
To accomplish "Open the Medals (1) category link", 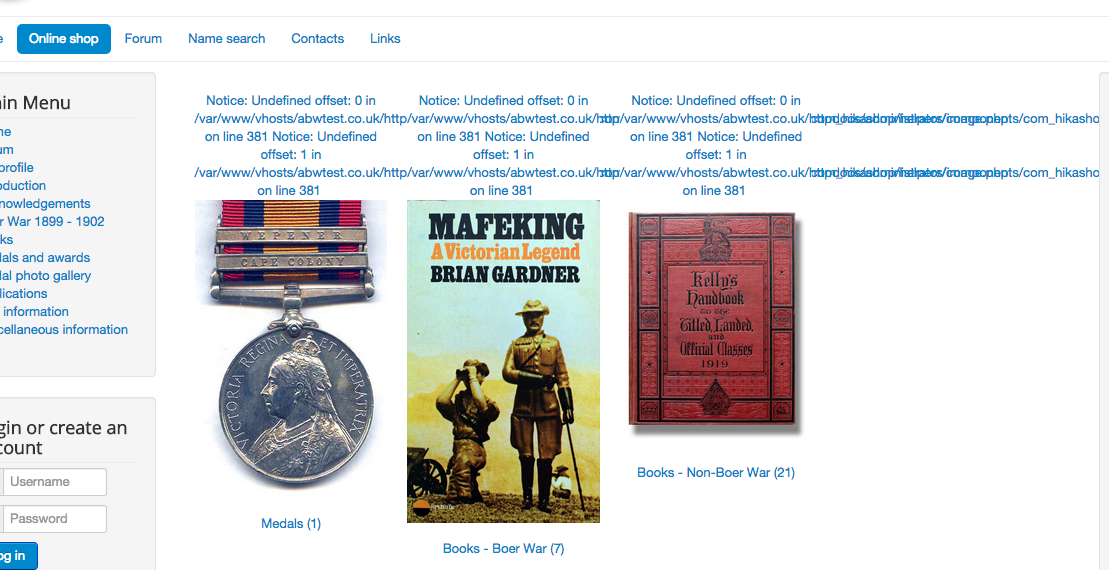I will pos(291,524).
